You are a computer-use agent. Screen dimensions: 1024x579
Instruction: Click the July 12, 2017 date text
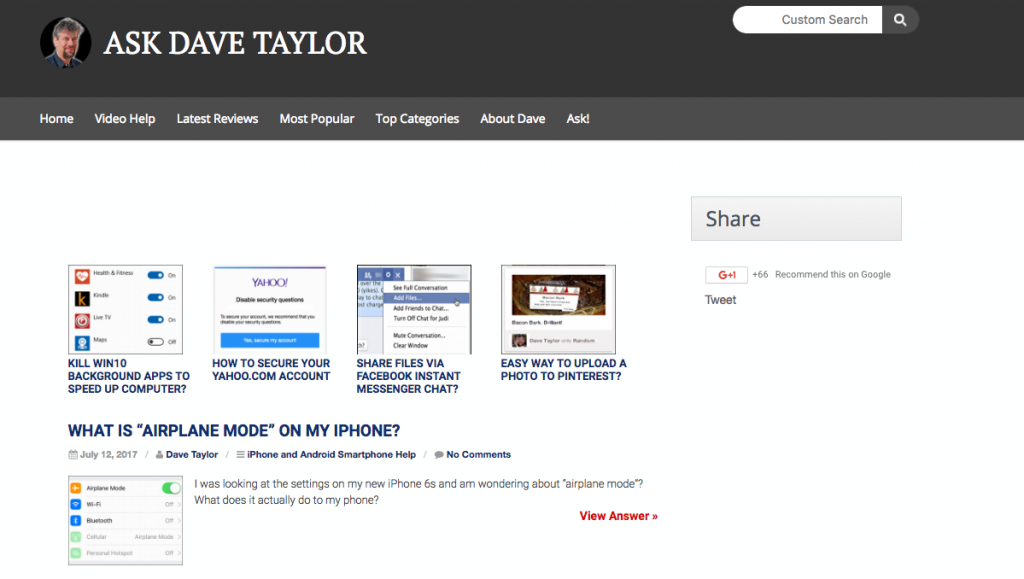click(108, 454)
